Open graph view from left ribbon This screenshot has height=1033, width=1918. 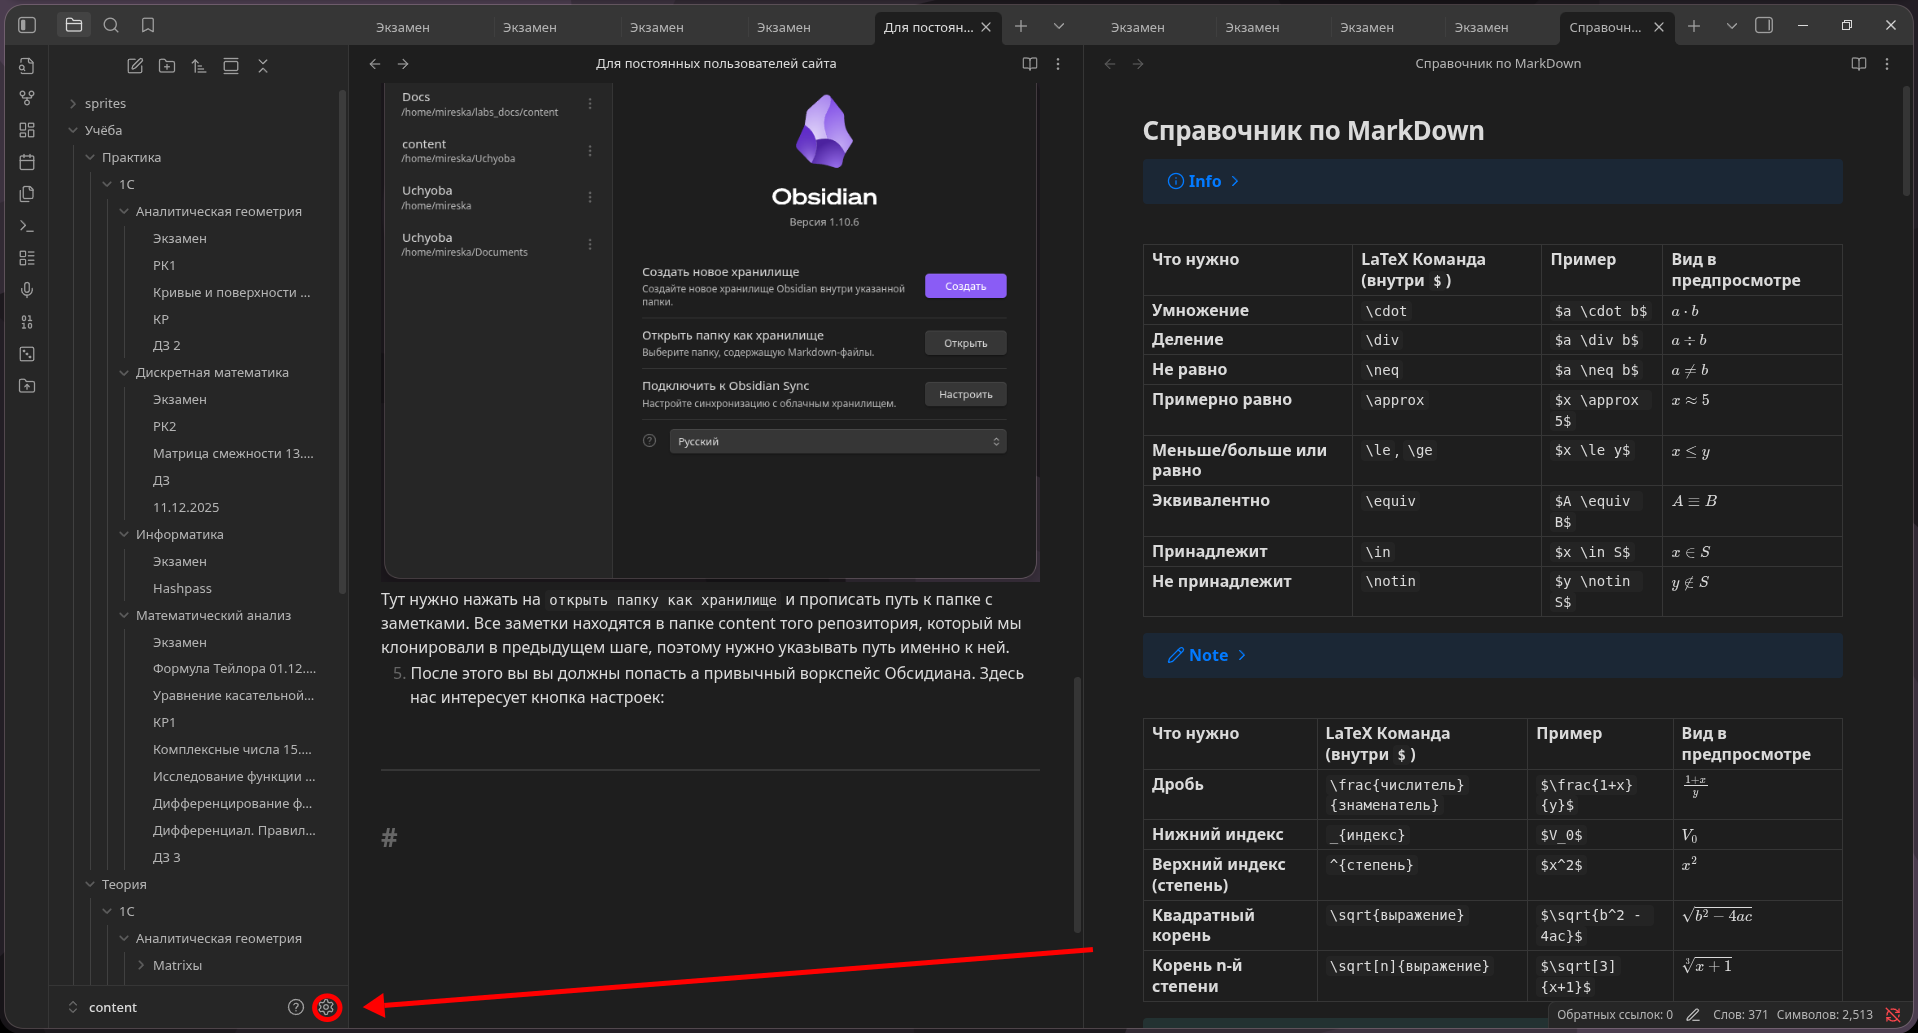pos(27,98)
